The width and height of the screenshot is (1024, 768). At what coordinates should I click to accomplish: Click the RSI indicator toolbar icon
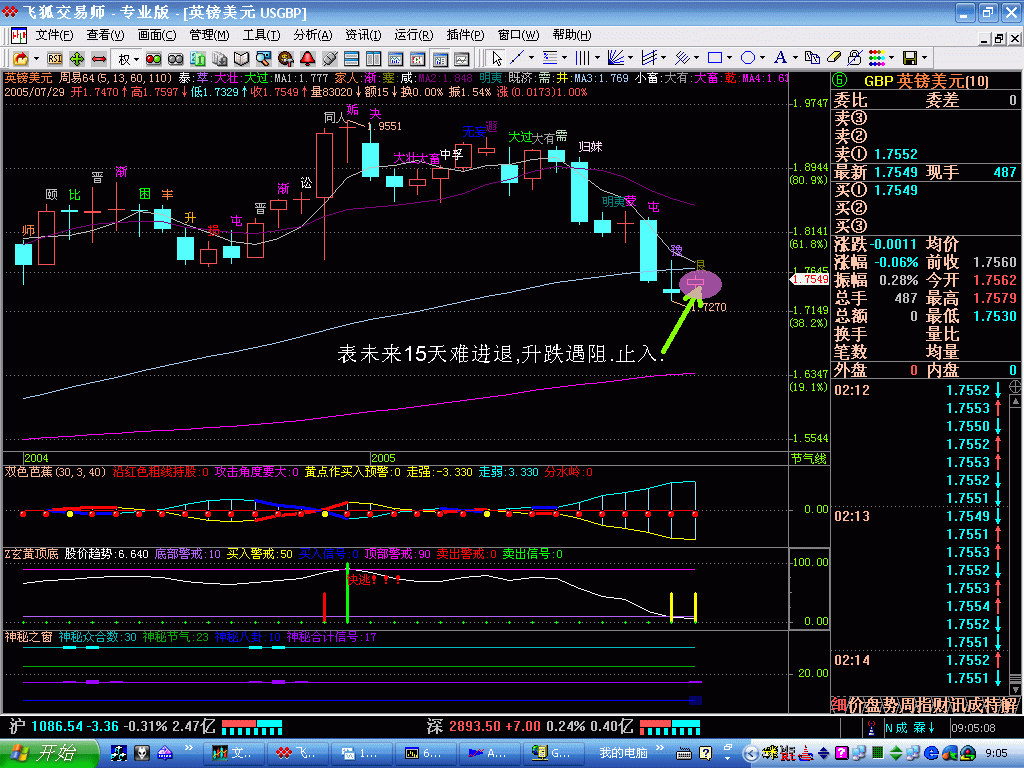click(x=55, y=58)
